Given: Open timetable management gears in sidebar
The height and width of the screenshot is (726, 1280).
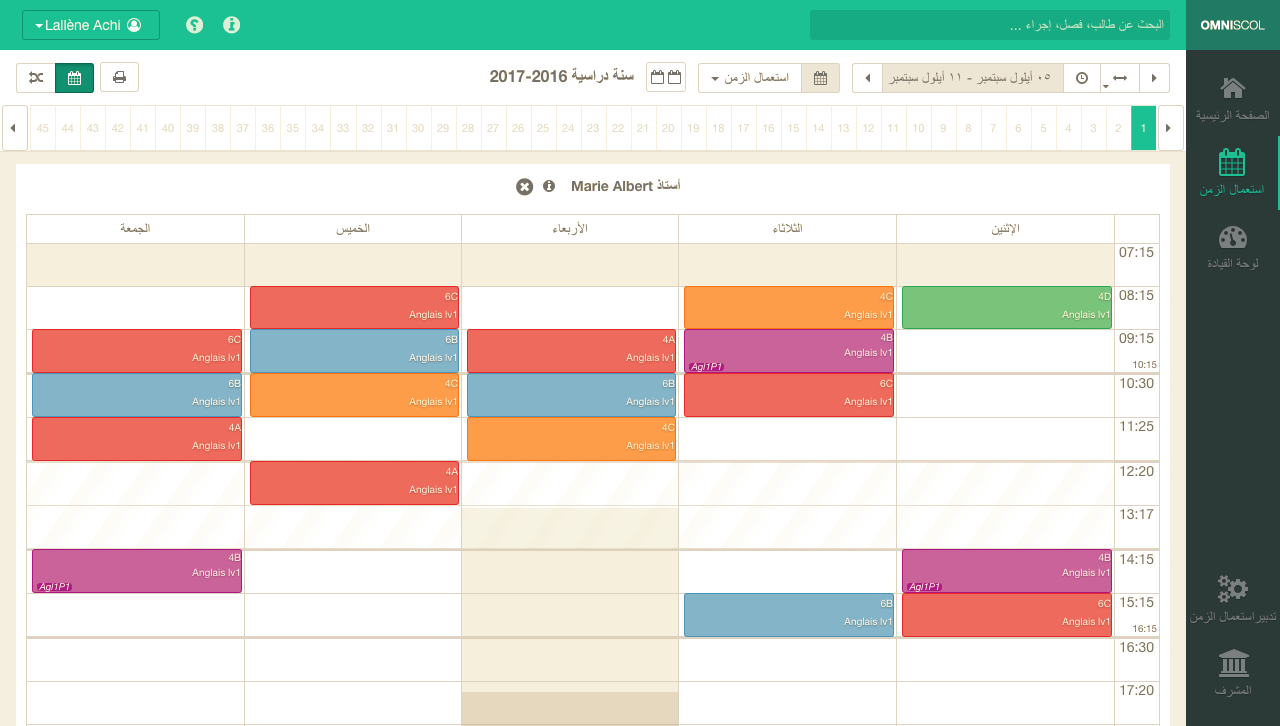Looking at the screenshot, I should [x=1233, y=589].
